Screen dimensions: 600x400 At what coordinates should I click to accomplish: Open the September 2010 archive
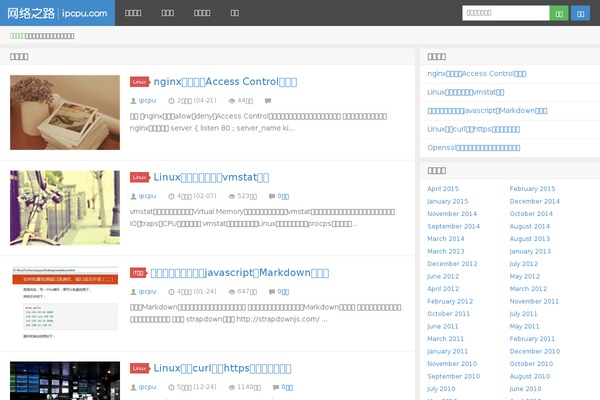(x=453, y=376)
